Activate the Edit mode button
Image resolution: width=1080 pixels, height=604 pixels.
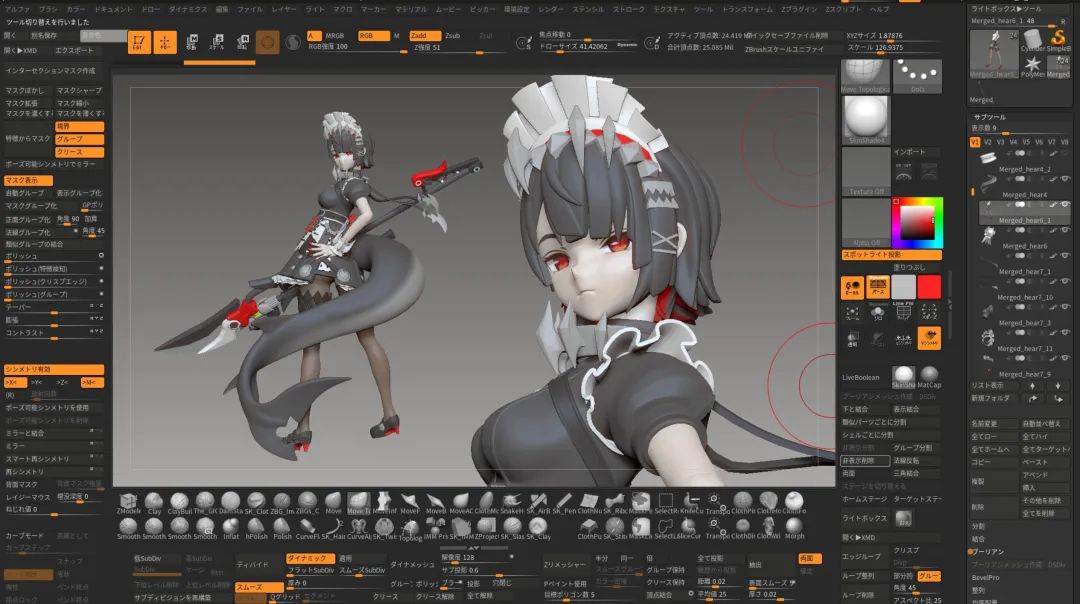(x=138, y=43)
